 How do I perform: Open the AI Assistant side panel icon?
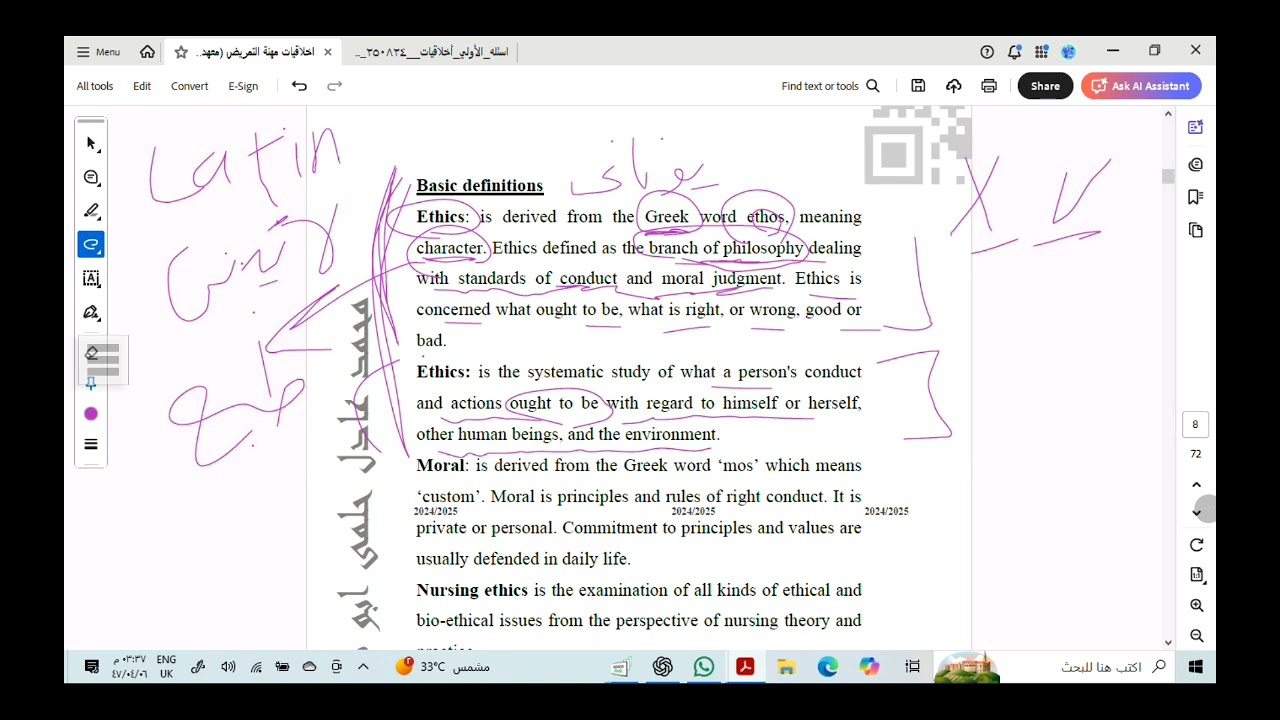(x=1195, y=127)
